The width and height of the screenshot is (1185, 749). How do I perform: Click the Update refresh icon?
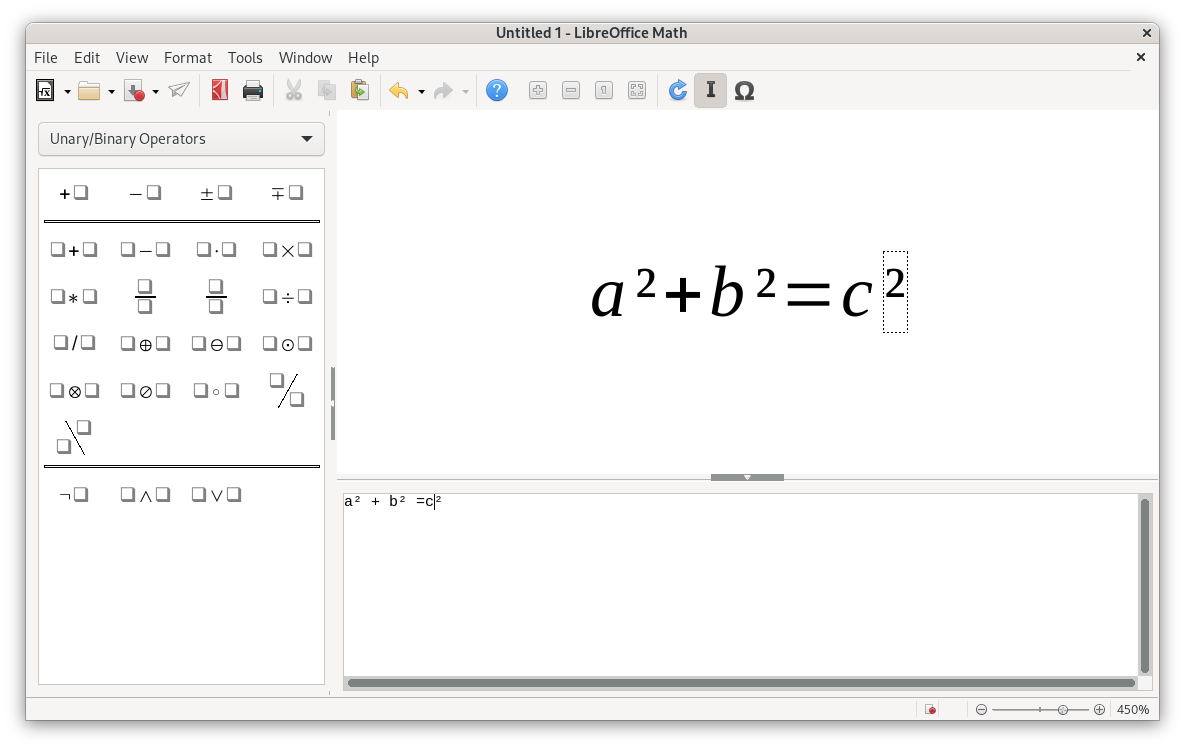pos(678,91)
